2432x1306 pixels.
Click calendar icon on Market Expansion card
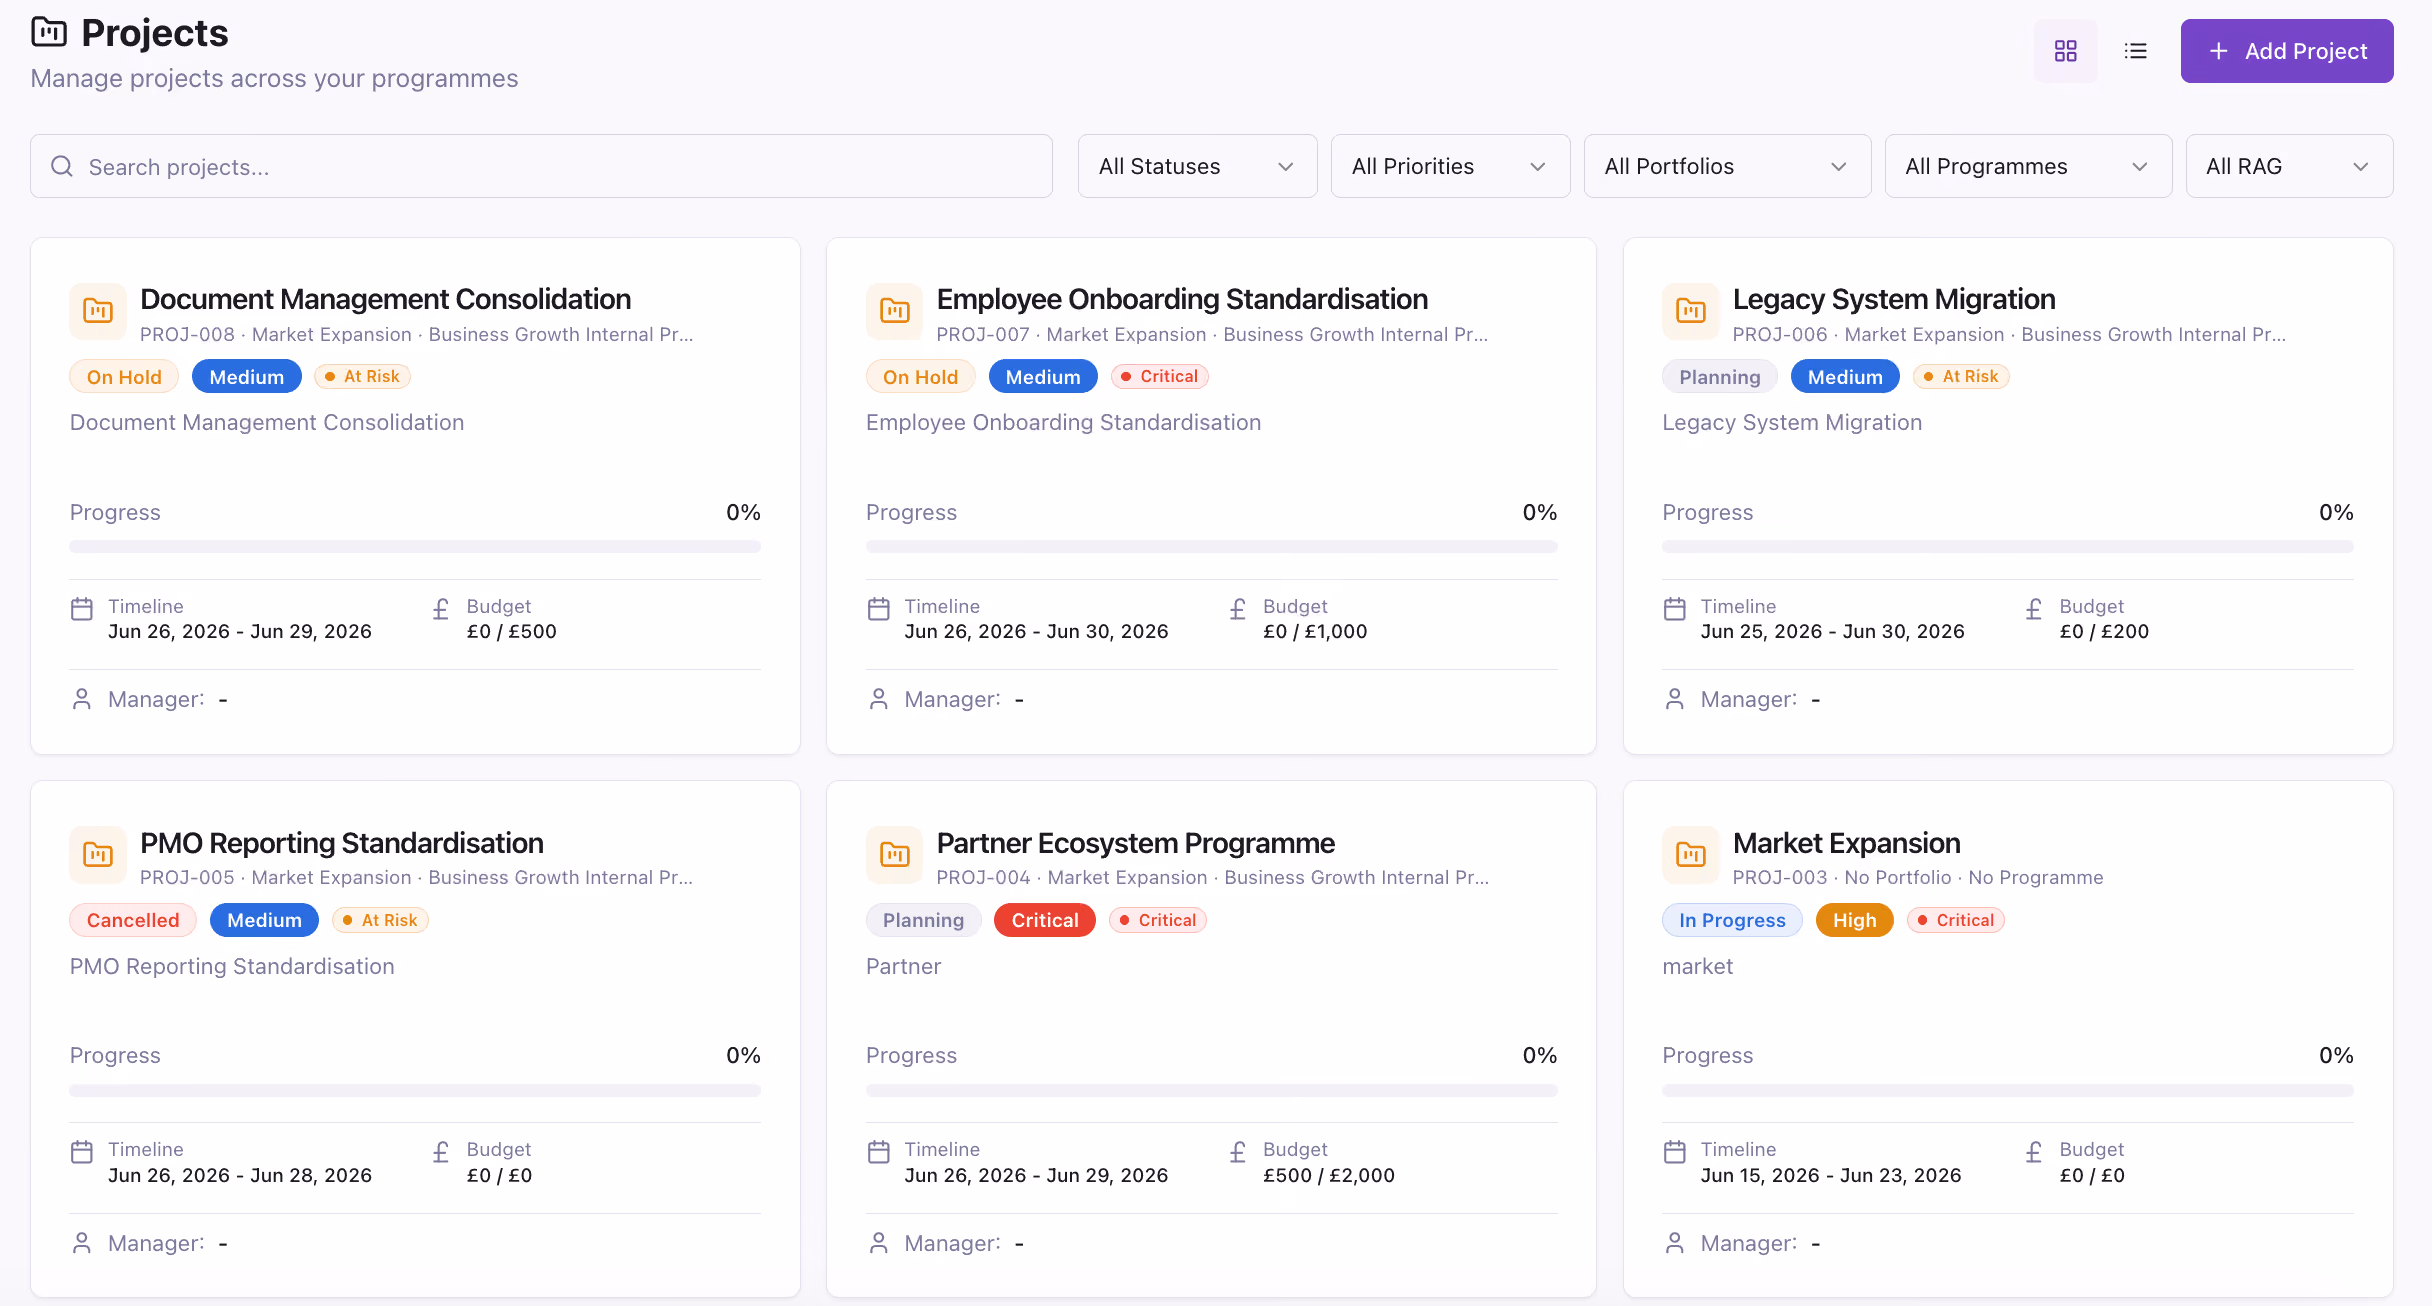coord(1674,1152)
